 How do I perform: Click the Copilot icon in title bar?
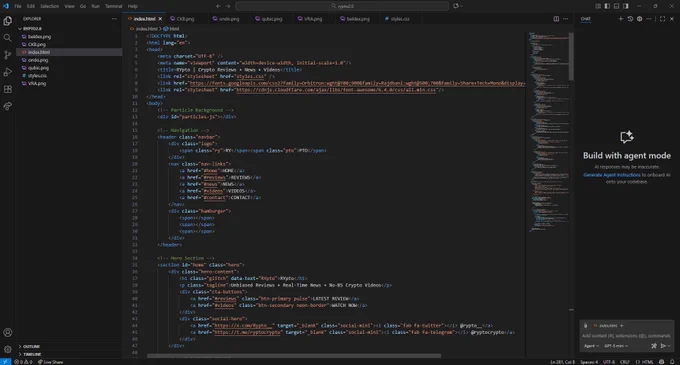click(x=456, y=6)
